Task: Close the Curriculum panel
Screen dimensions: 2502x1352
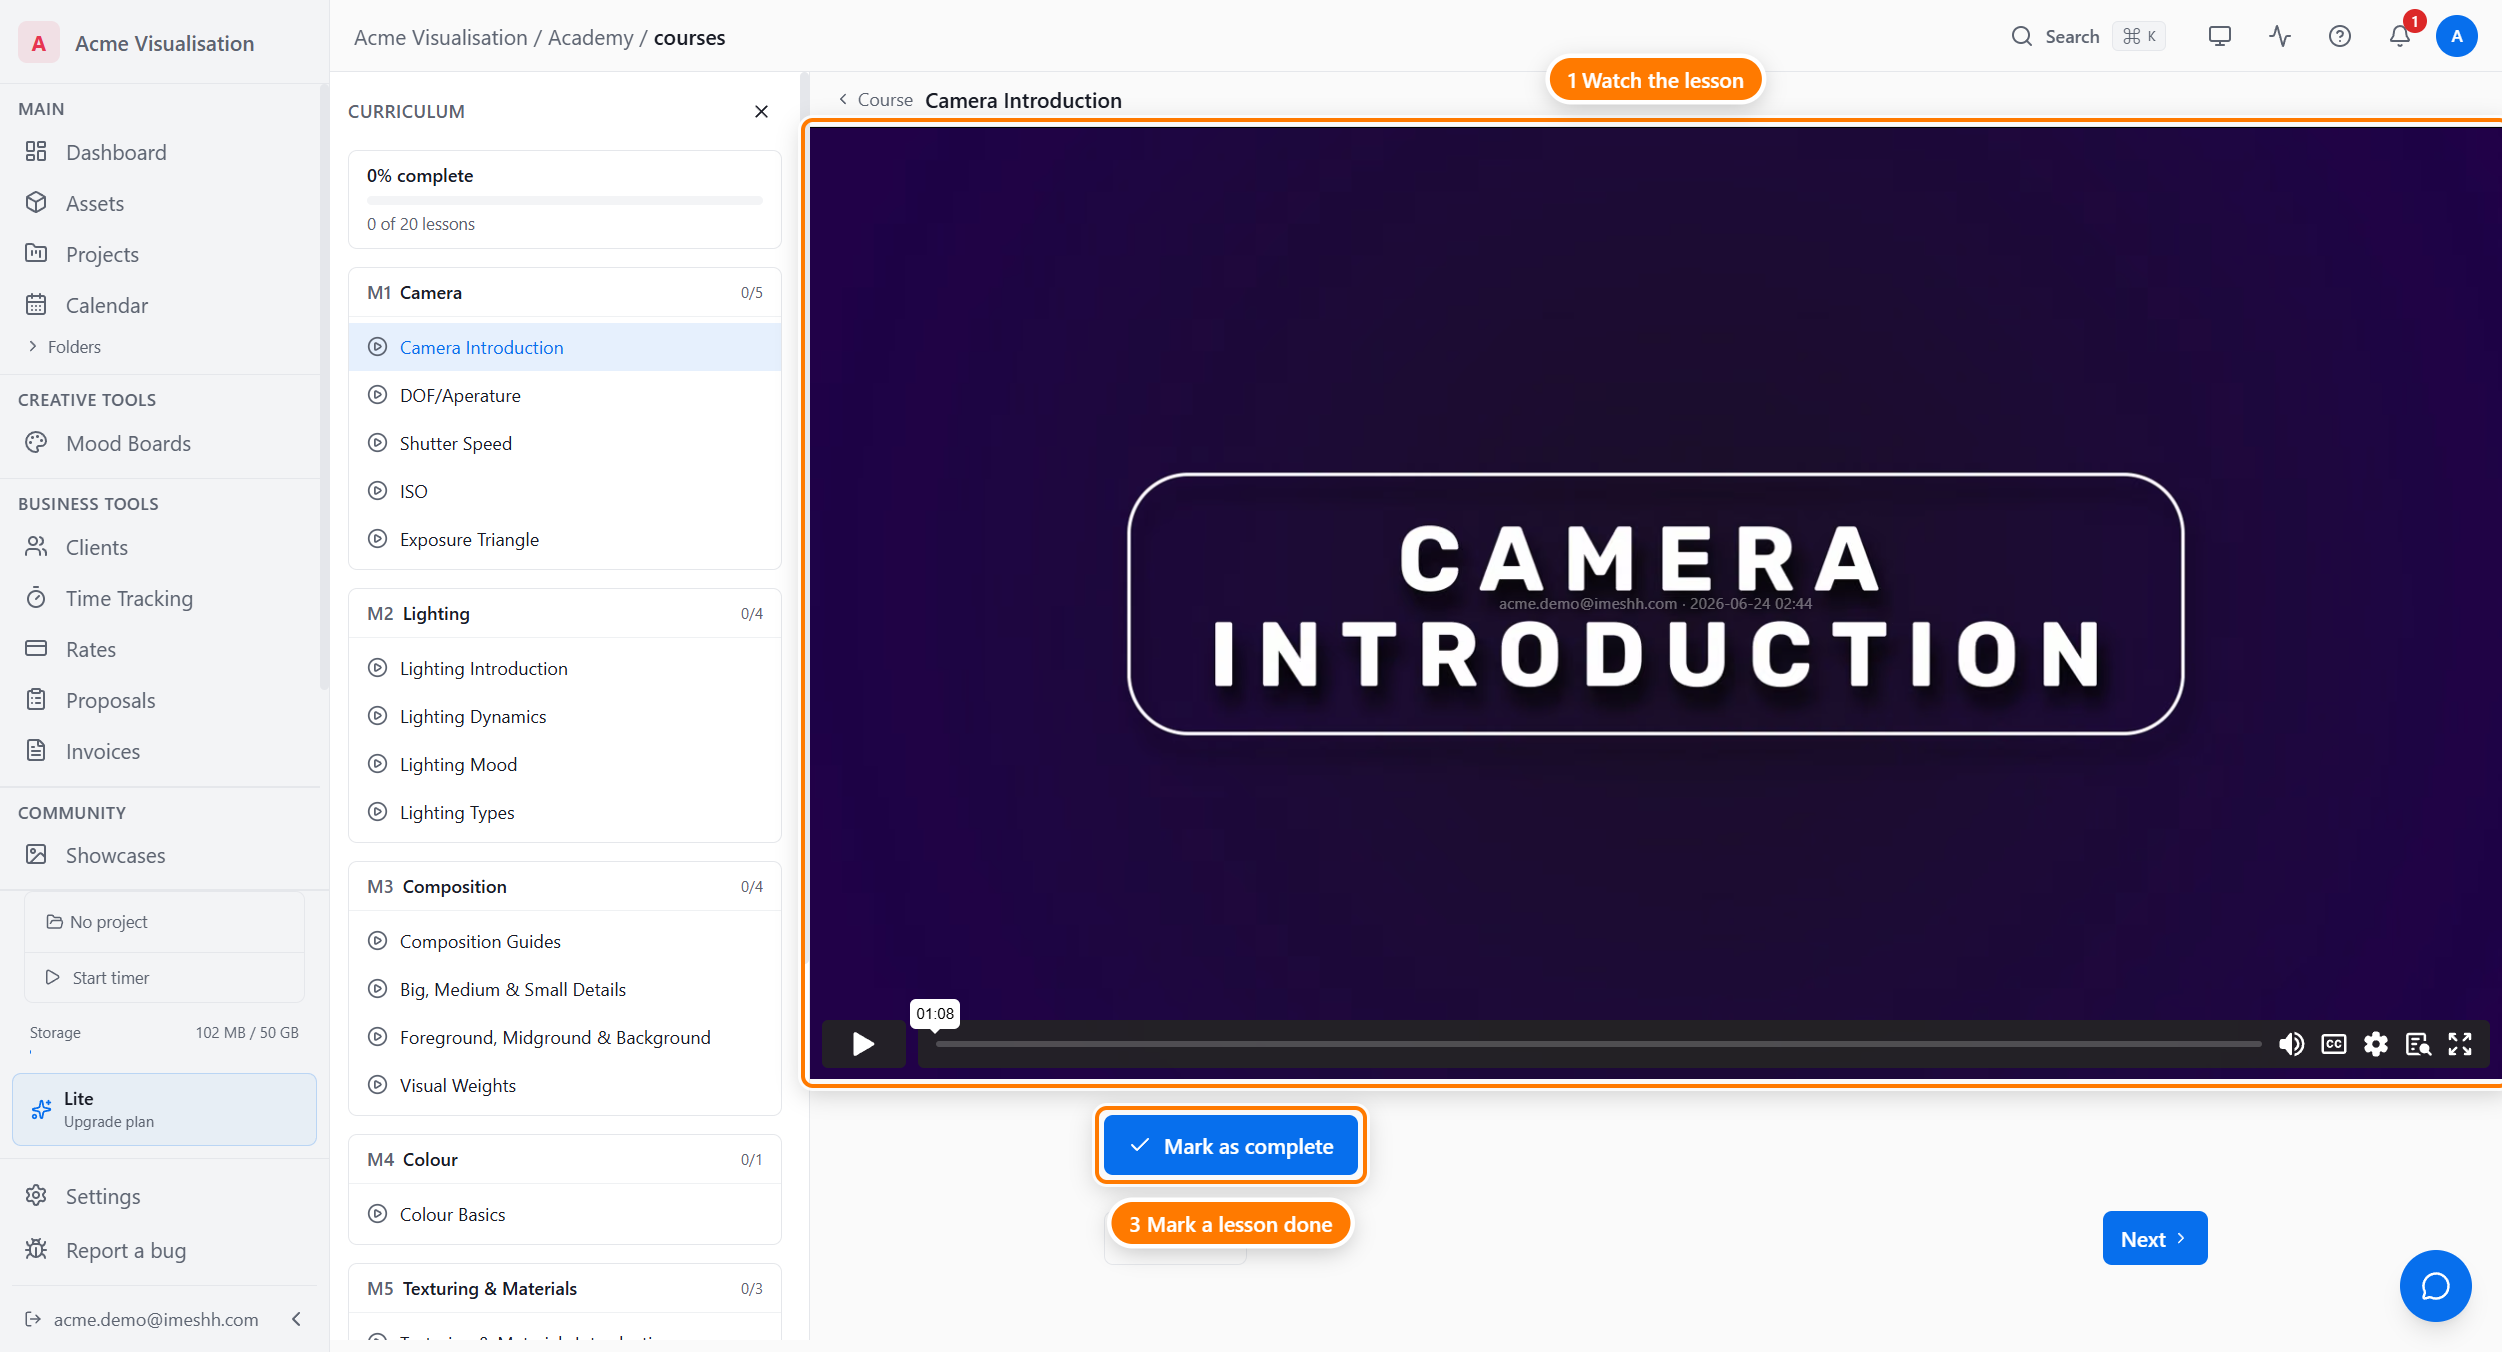Action: [x=761, y=112]
